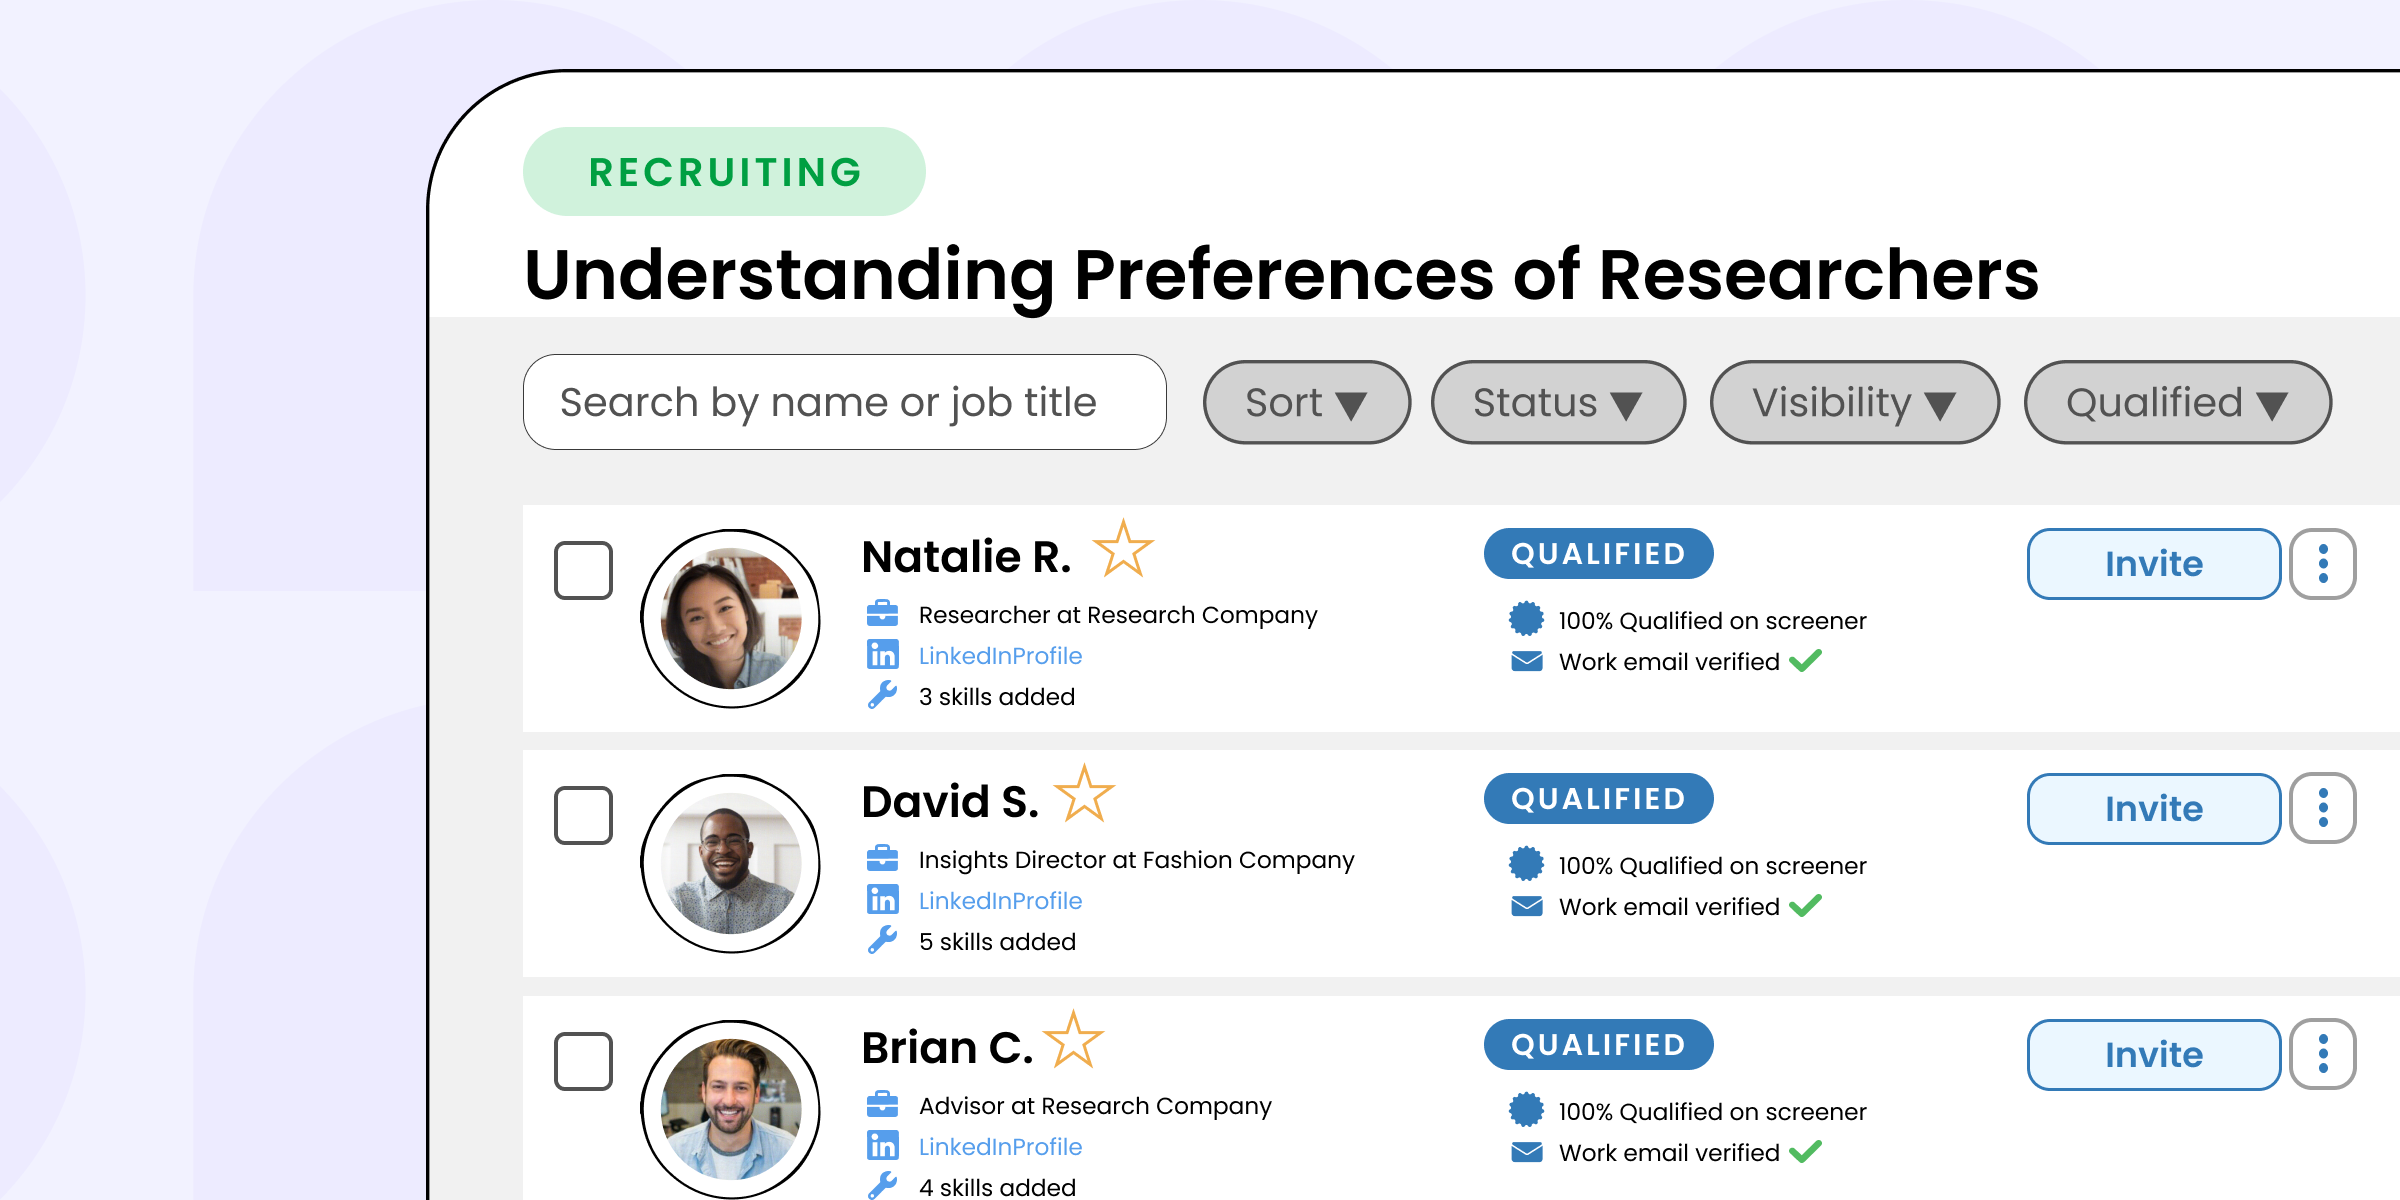Screen dimensions: 2400x1200
Task: Select Natalie R.'s checkbox
Action: click(583, 570)
